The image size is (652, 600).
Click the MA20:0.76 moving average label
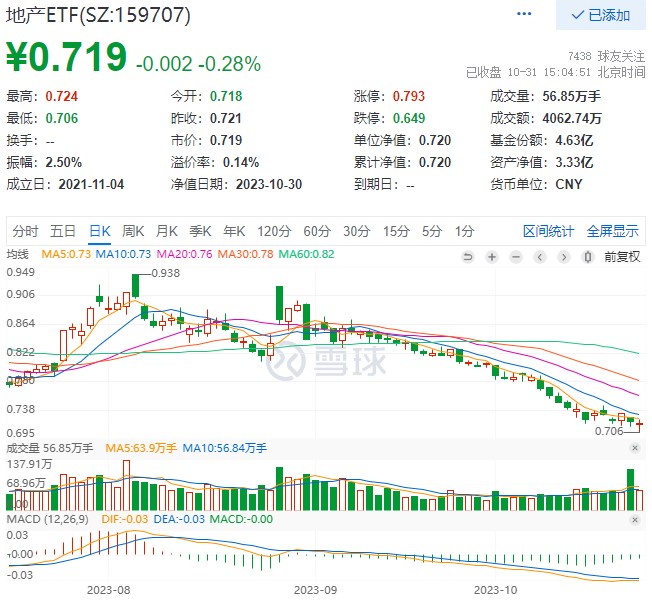coord(184,254)
